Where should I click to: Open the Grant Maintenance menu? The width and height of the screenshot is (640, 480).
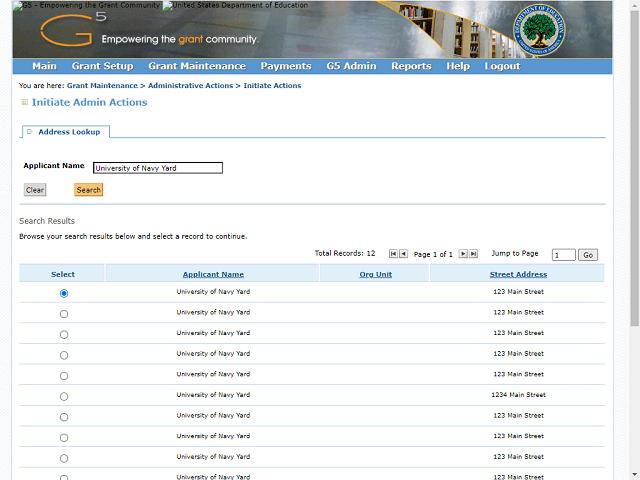point(197,66)
